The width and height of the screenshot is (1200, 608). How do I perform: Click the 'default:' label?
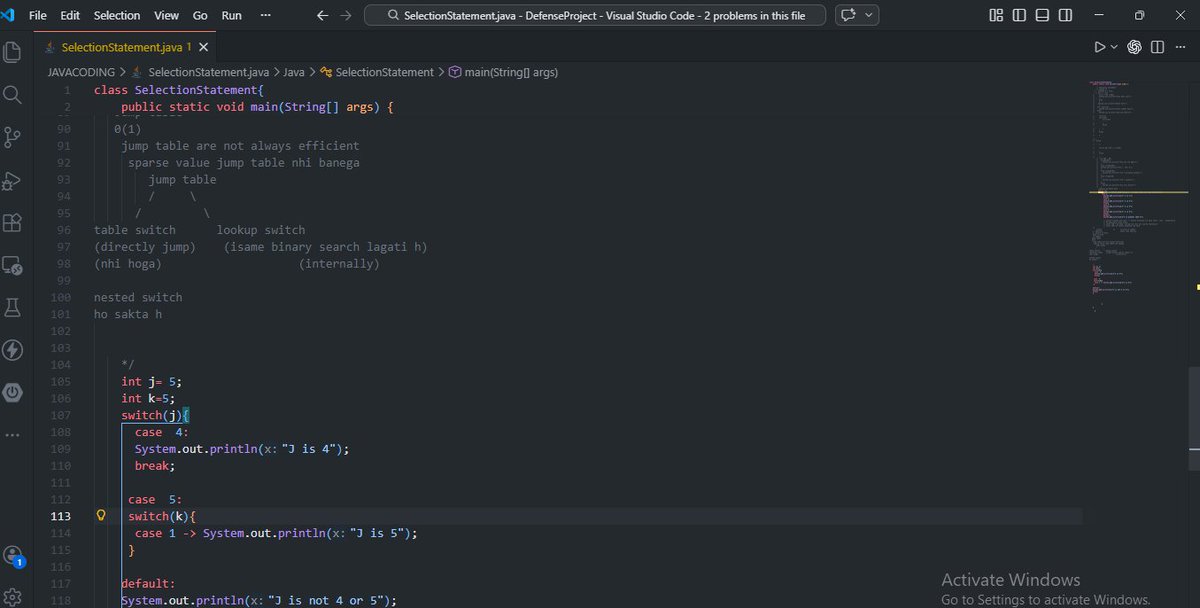[x=148, y=583]
